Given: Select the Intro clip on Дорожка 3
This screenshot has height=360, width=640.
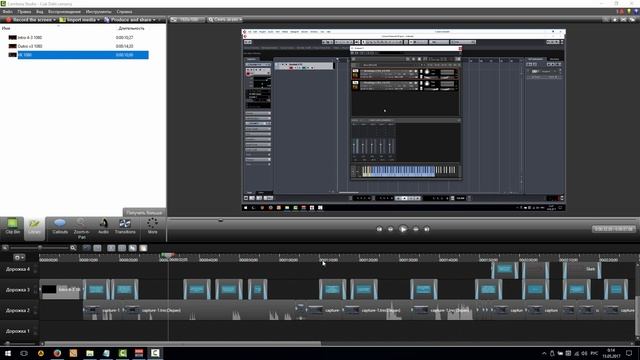Looking at the screenshot, I should point(60,289).
